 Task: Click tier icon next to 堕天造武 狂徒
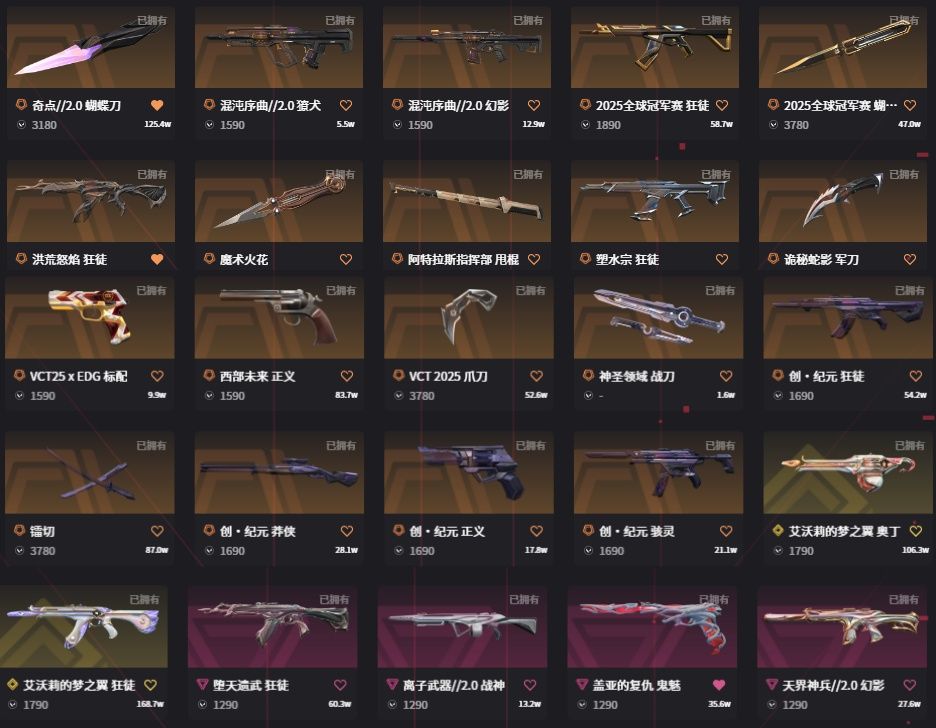click(x=202, y=684)
